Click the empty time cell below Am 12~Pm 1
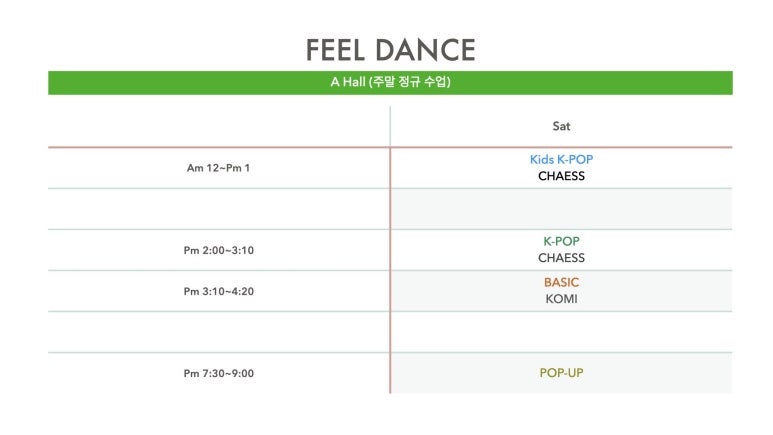This screenshot has height=435, width=773. [218, 209]
